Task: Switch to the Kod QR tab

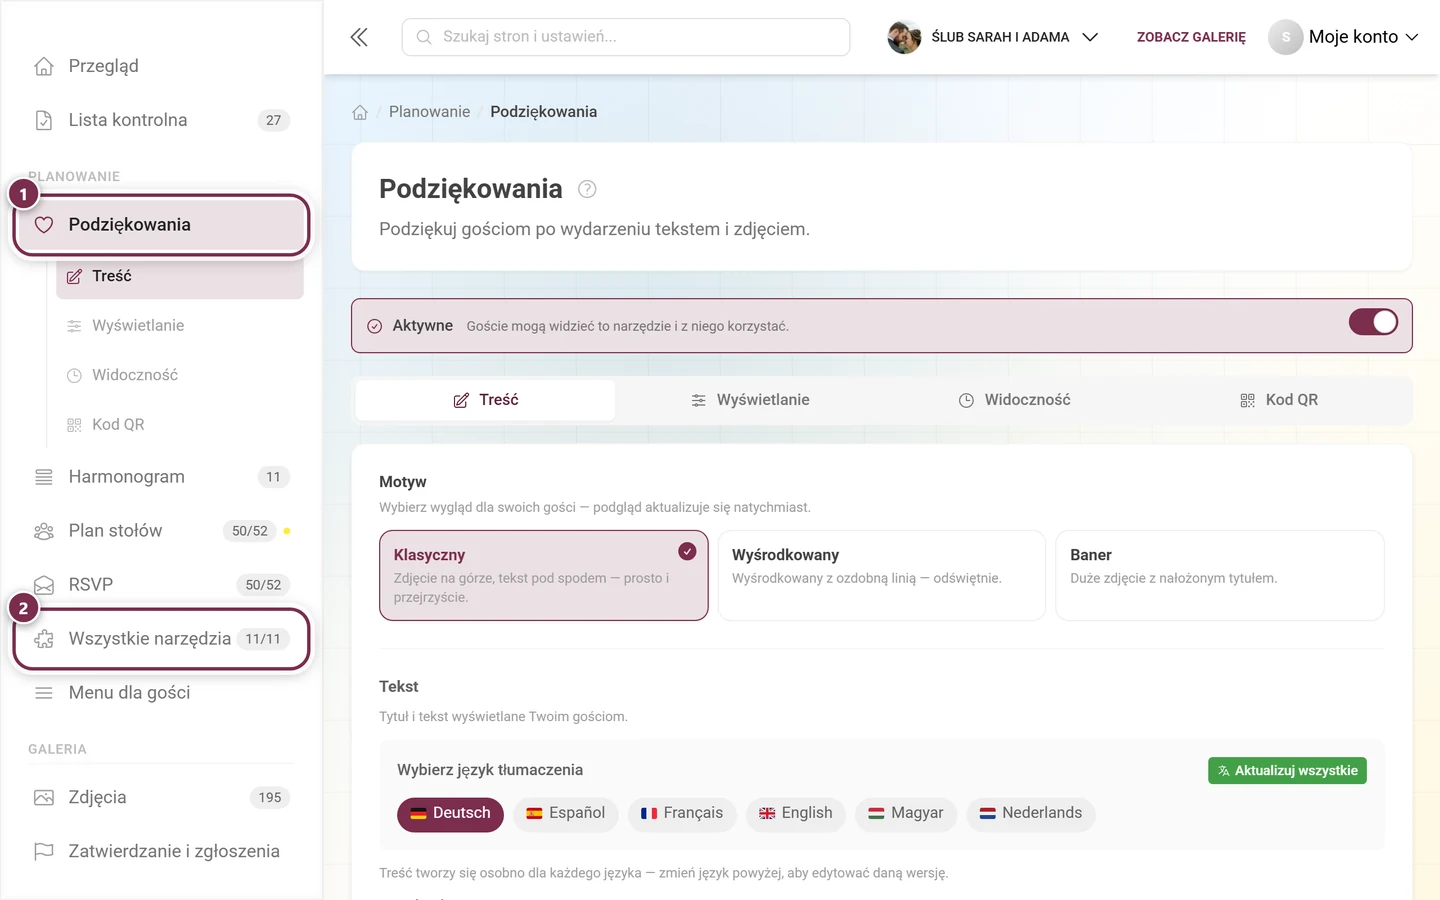Action: tap(1278, 400)
